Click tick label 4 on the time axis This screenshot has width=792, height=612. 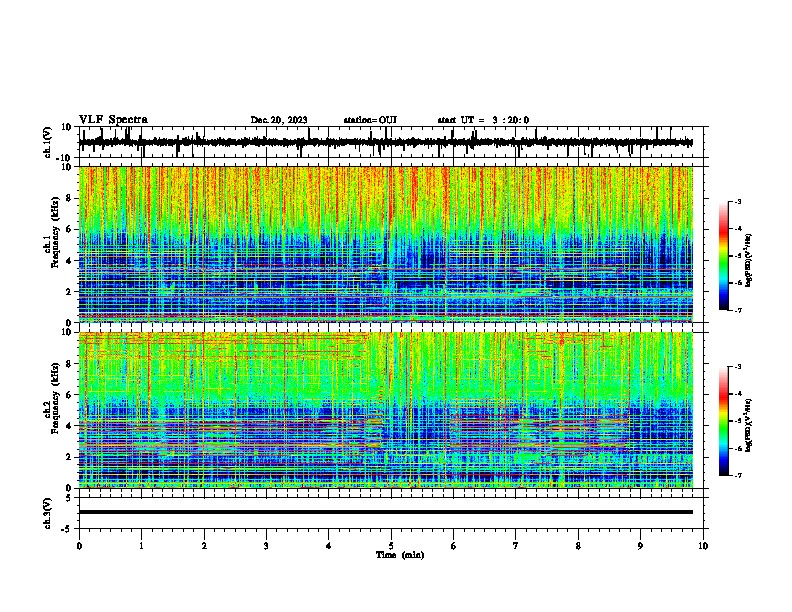[x=329, y=546]
